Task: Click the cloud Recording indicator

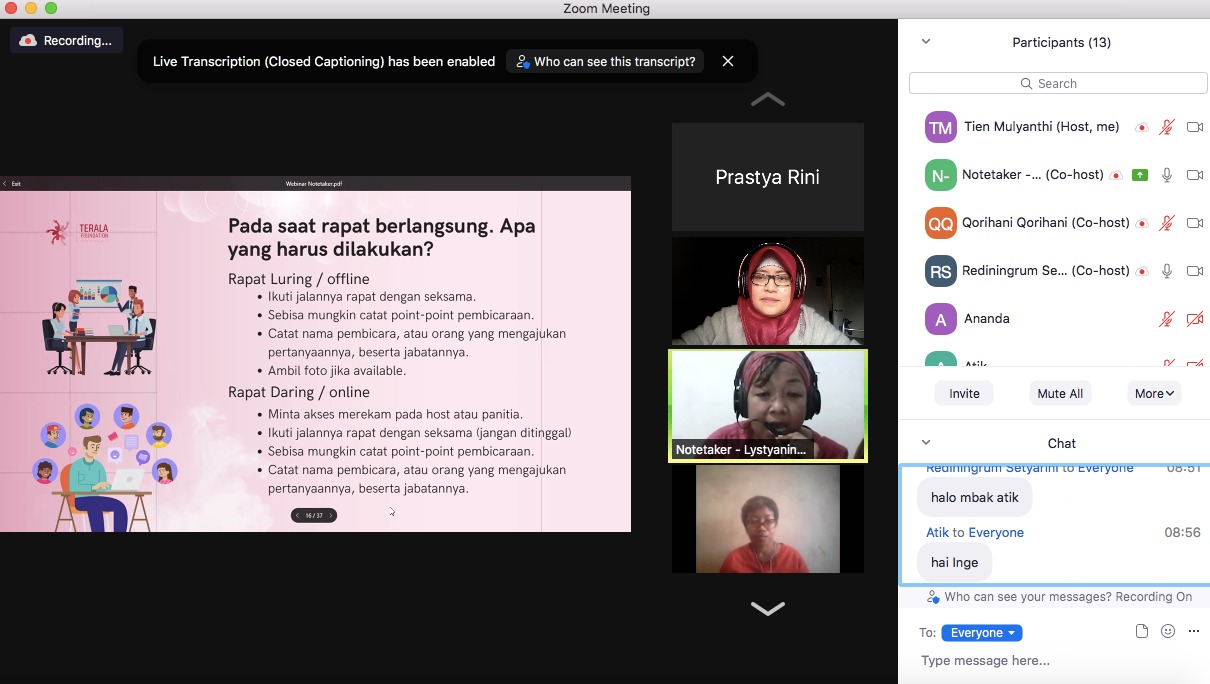Action: click(67, 41)
